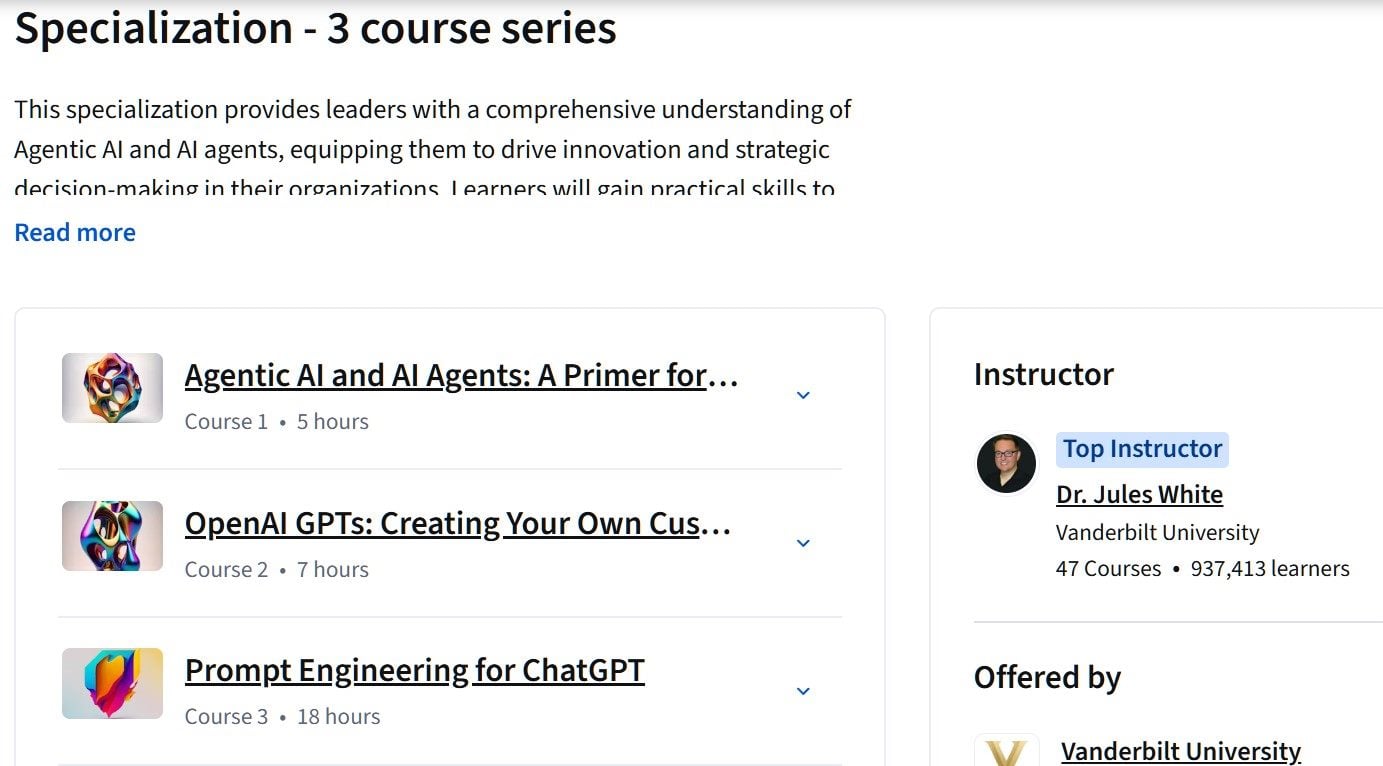Viewport: 1383px width, 766px height.
Task: Open the Agentic AI and AI Agents course
Action: point(461,375)
